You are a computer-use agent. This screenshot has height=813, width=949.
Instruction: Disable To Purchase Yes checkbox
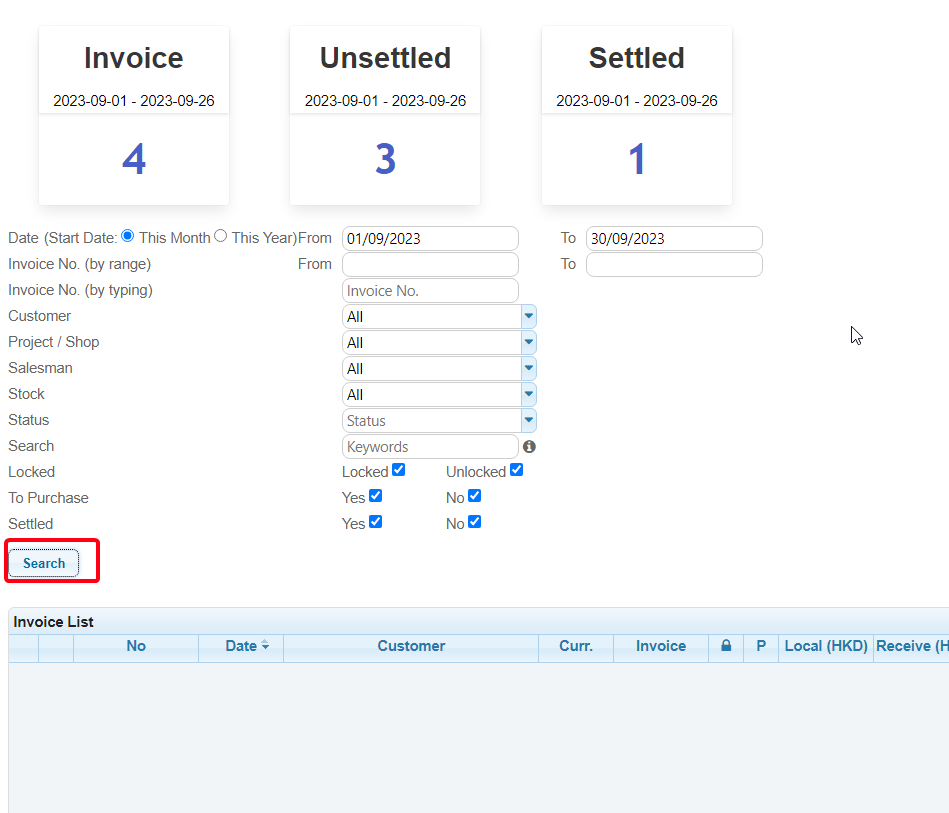(x=375, y=496)
